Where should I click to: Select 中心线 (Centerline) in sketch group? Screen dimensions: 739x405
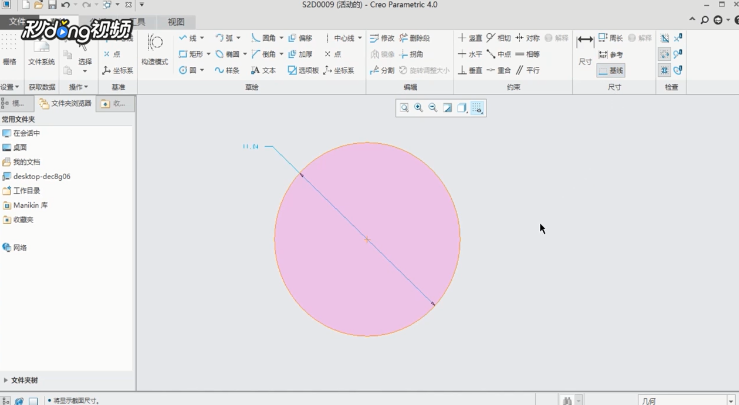tap(340, 38)
